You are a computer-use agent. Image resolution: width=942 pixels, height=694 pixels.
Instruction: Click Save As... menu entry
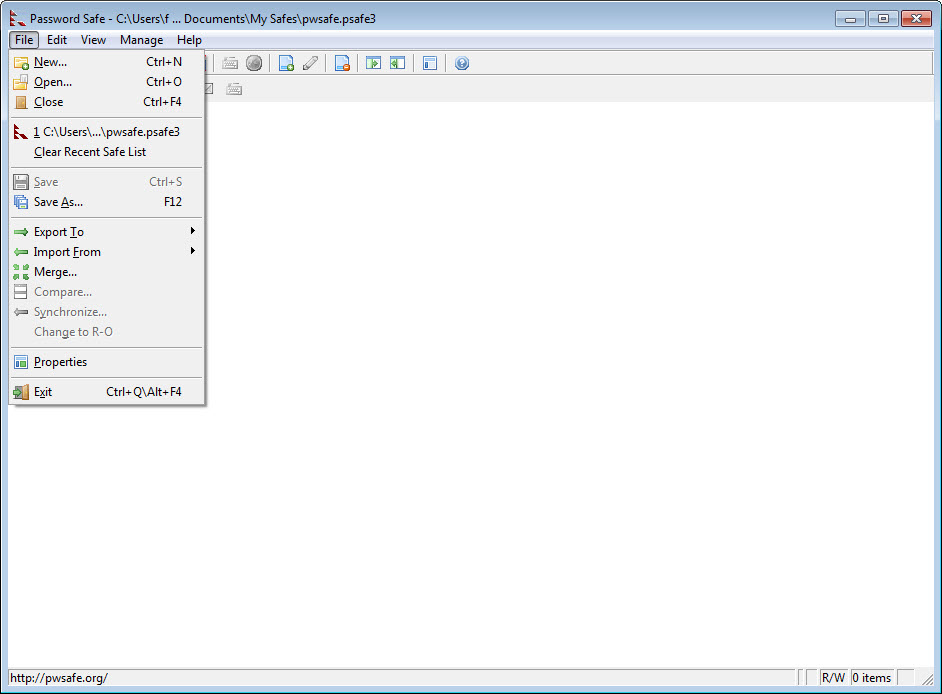[x=58, y=202]
